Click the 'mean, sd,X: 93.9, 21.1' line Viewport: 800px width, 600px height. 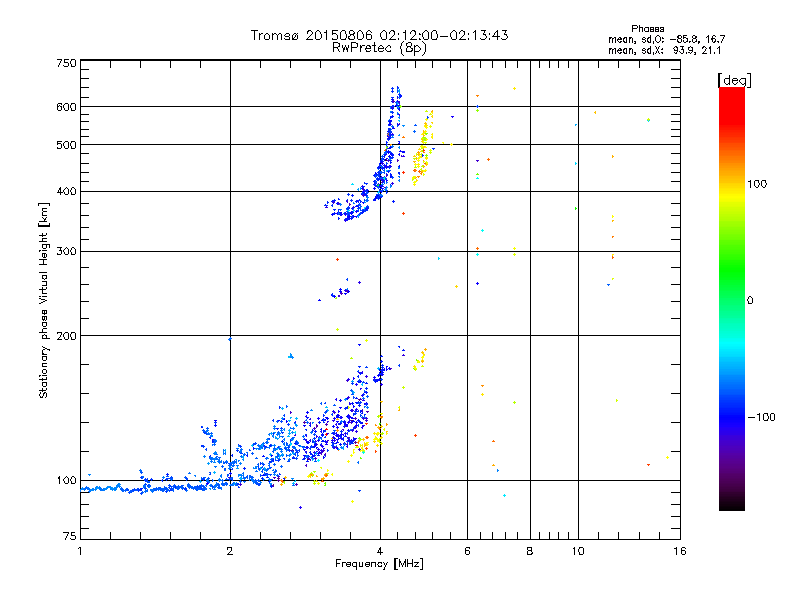coord(664,50)
